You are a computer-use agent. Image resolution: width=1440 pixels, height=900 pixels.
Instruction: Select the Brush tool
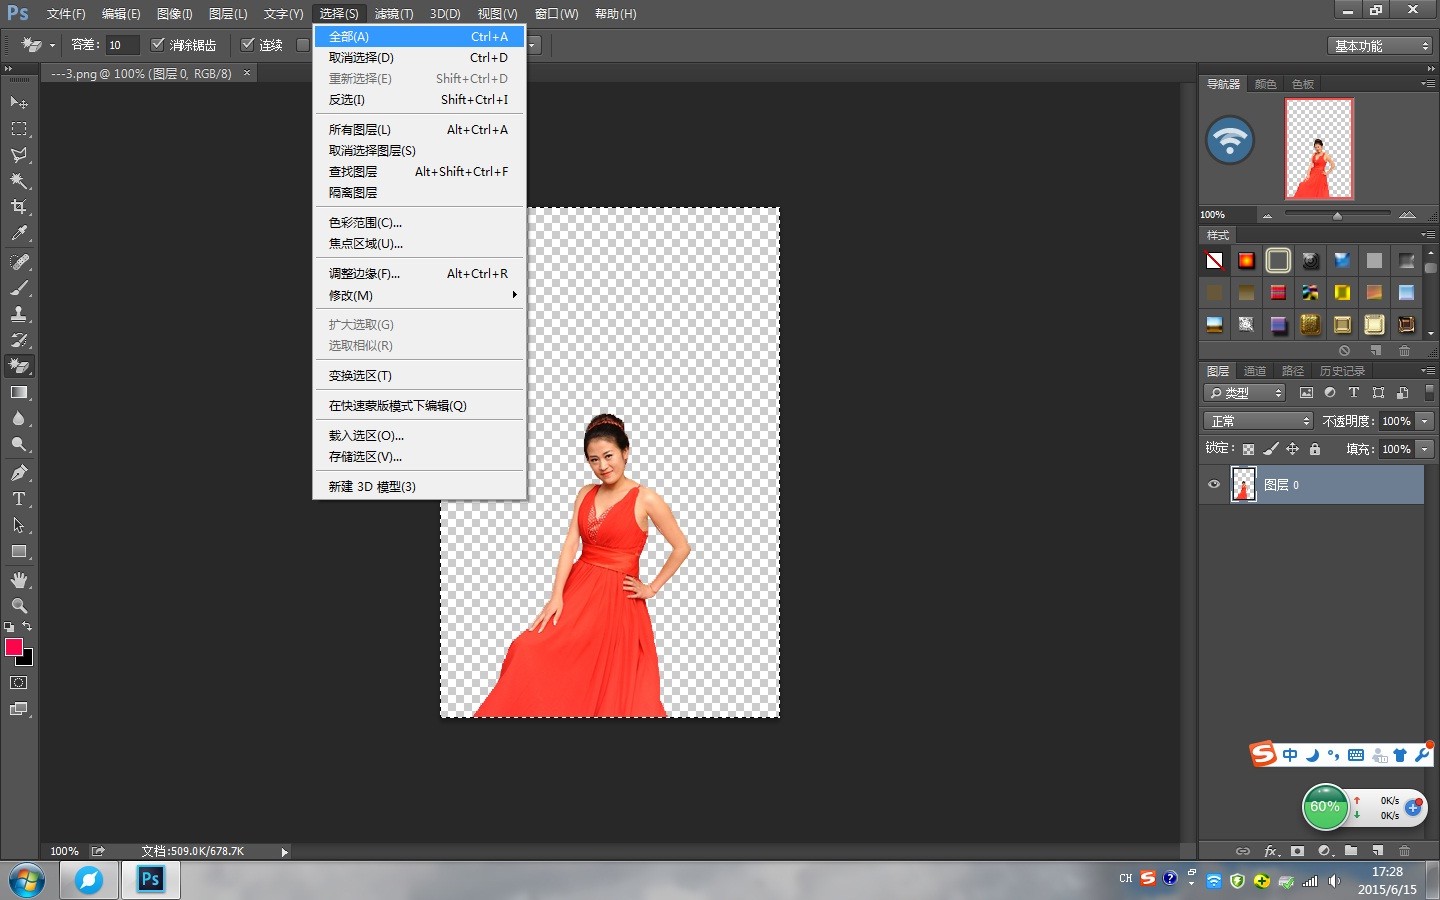click(x=19, y=288)
